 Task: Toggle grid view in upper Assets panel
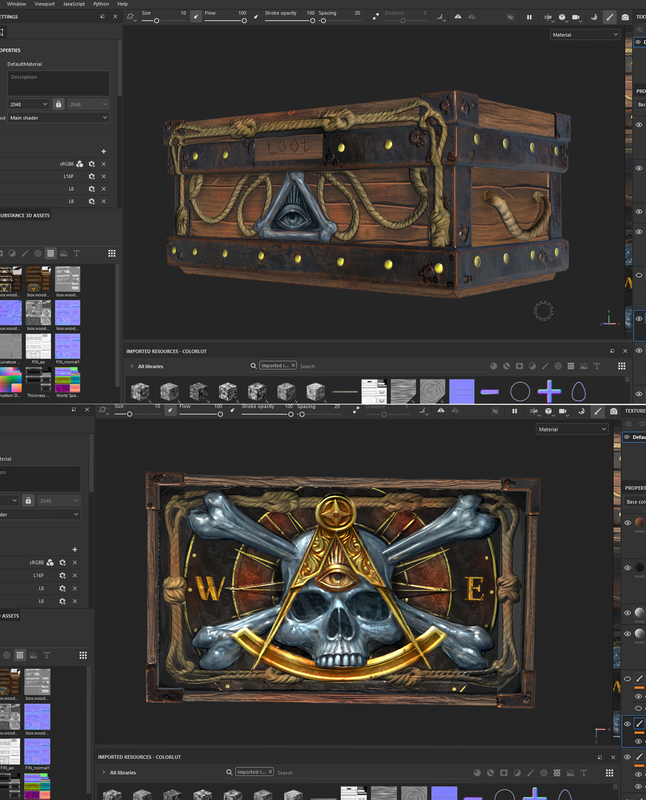pyautogui.click(x=112, y=253)
